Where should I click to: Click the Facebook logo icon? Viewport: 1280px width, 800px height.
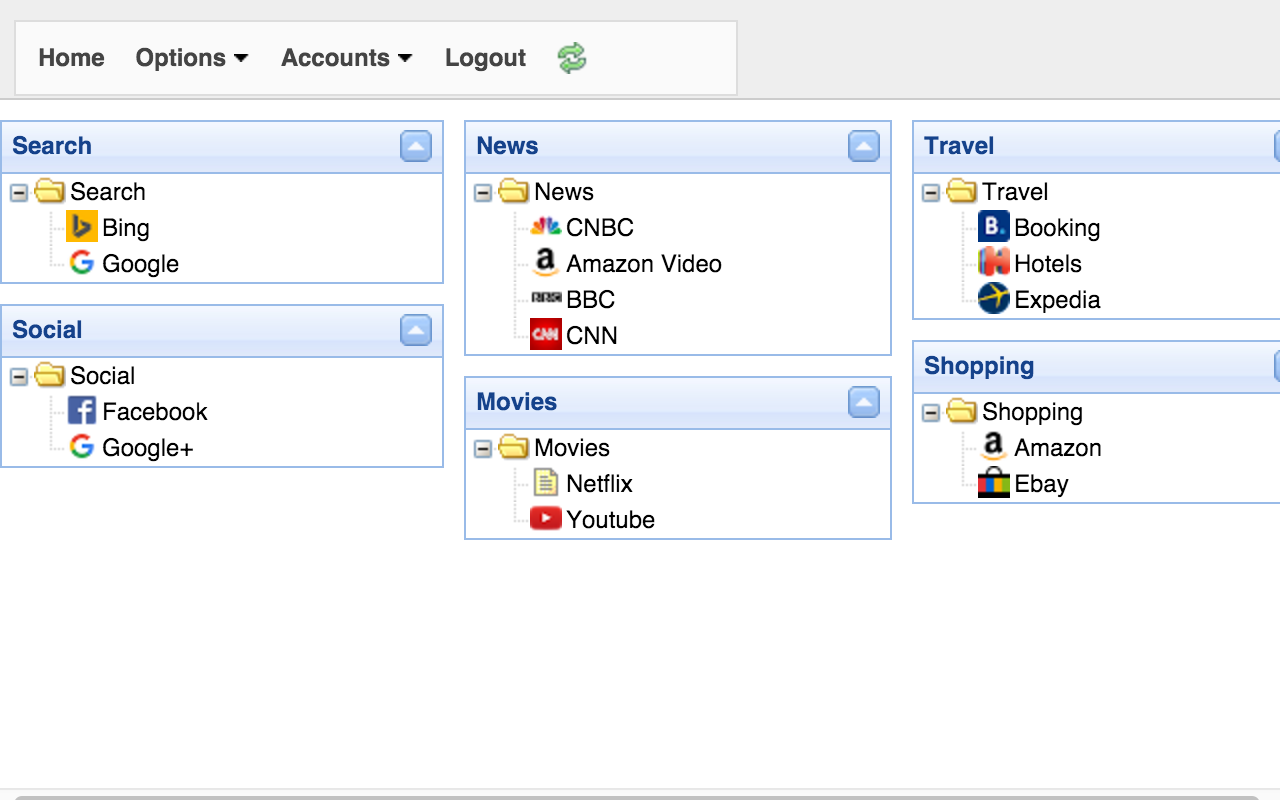(82, 411)
